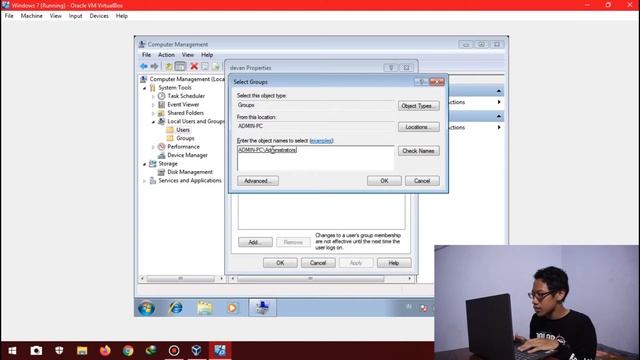This screenshot has height=360, width=640.
Task: Click Cancel in devan Properties dialog
Action: (318, 263)
